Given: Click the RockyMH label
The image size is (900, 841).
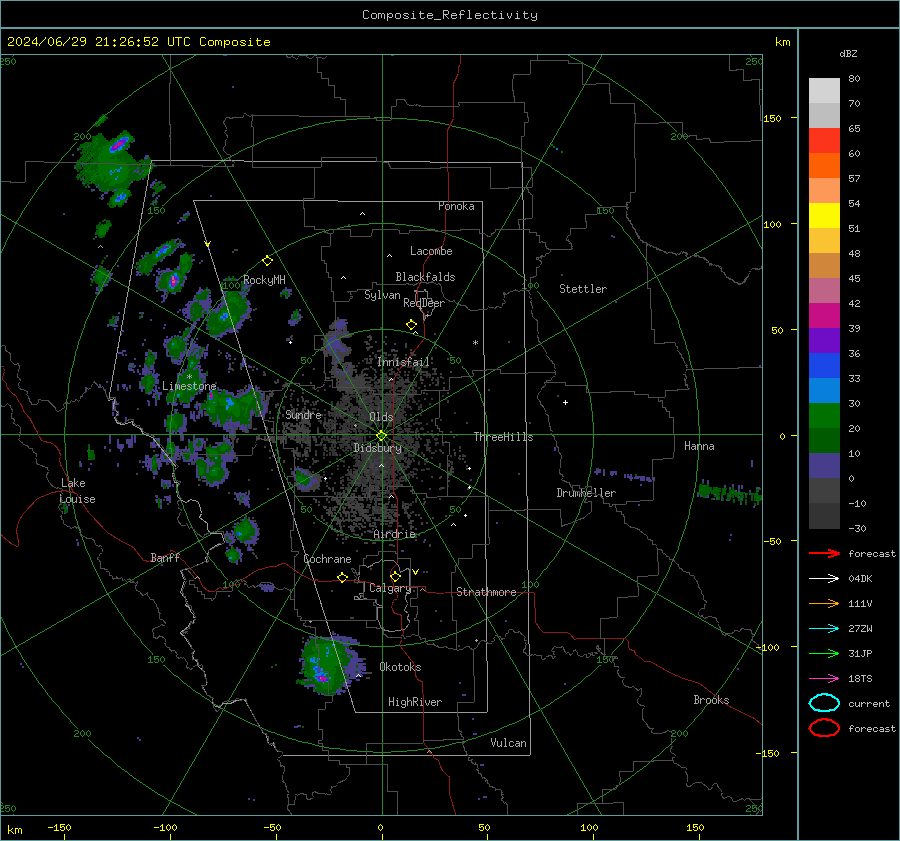Looking at the screenshot, I should 264,280.
